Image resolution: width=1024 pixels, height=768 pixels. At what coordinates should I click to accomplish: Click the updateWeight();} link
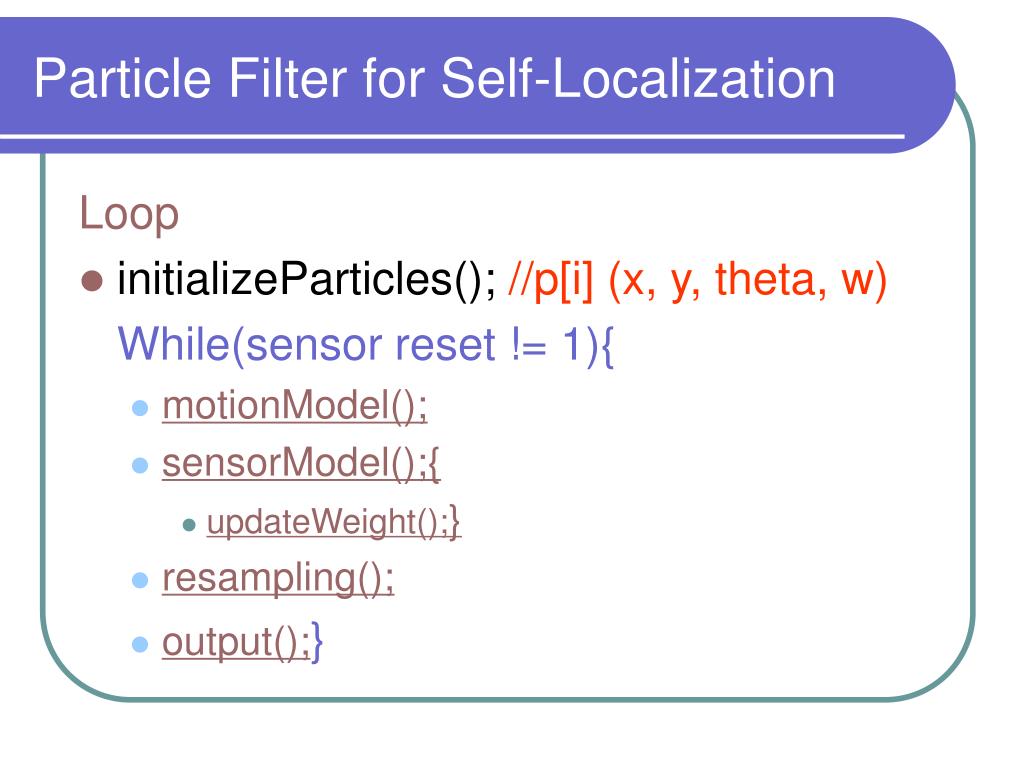pyautogui.click(x=334, y=522)
